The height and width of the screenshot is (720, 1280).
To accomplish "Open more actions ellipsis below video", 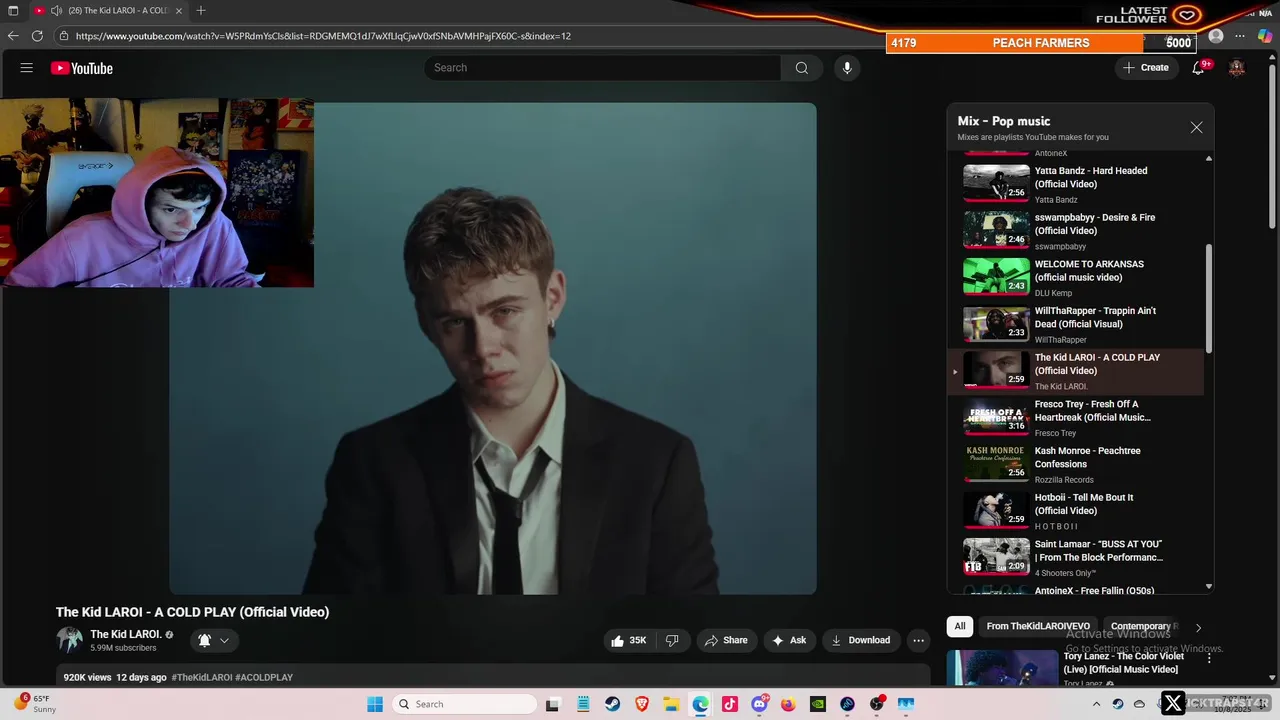I will coord(918,640).
